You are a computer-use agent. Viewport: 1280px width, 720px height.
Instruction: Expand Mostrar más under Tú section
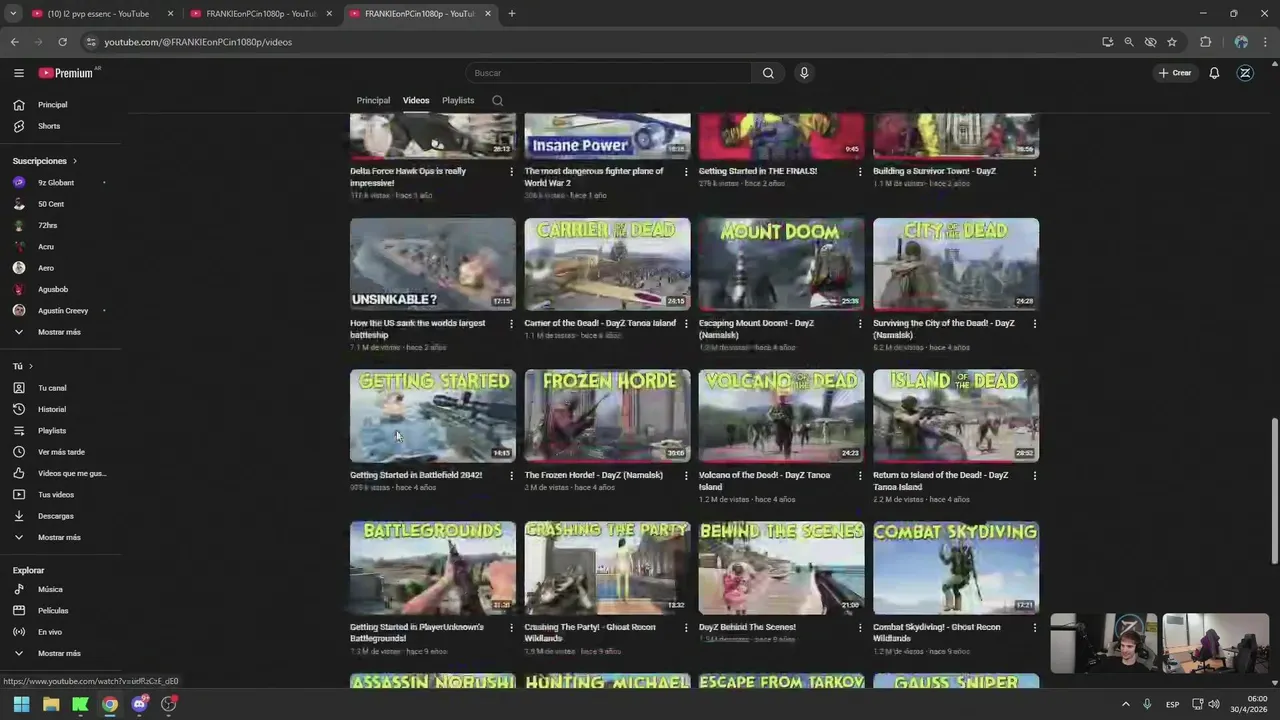pos(60,538)
